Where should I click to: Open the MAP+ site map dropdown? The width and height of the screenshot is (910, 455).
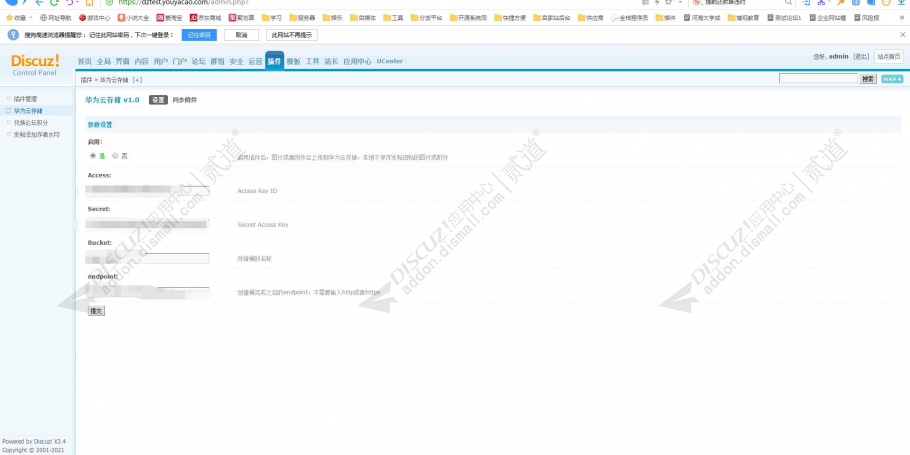(x=892, y=79)
